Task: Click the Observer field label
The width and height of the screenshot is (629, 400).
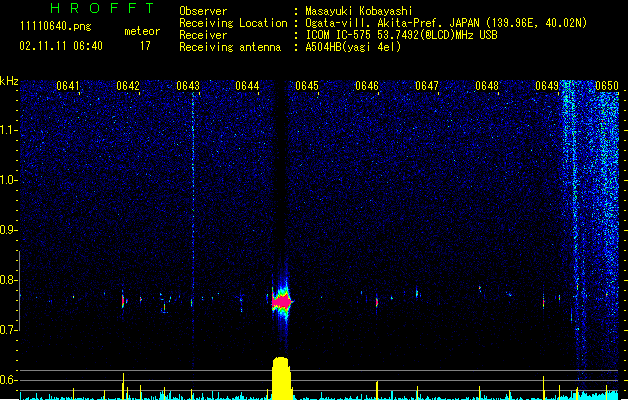Action: [203, 11]
